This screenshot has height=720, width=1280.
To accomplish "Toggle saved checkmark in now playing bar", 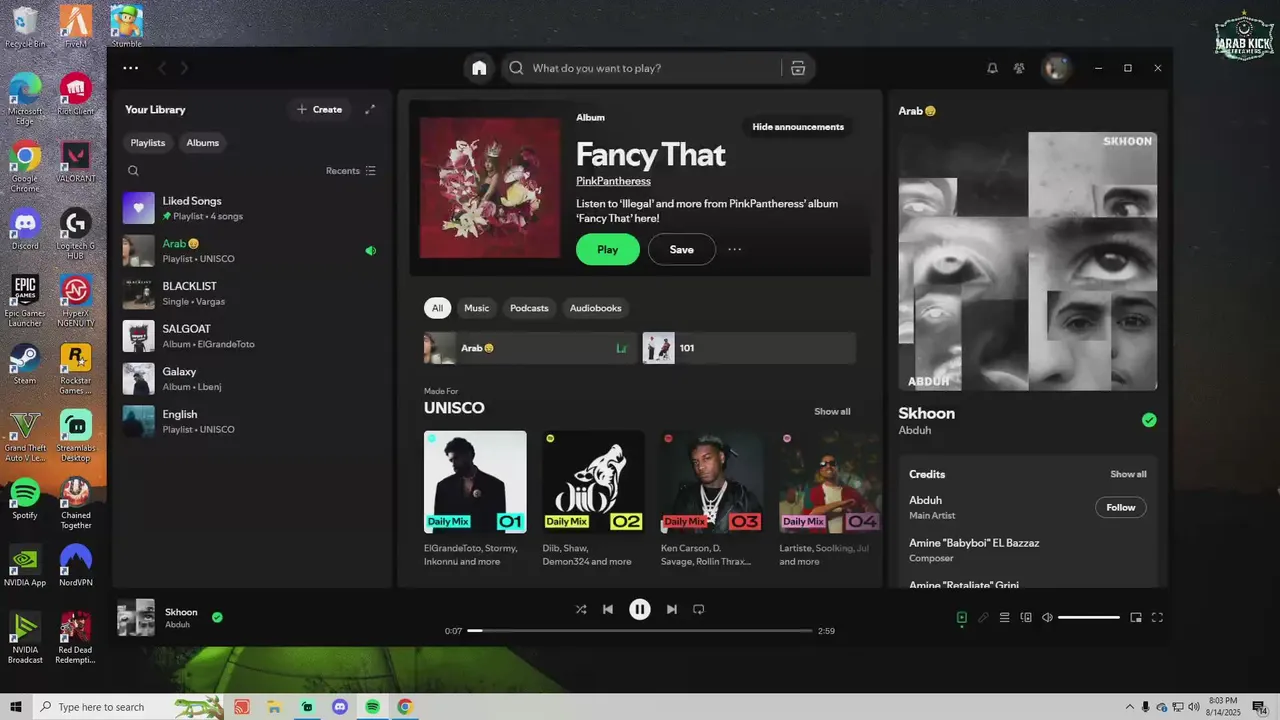I will 217,617.
